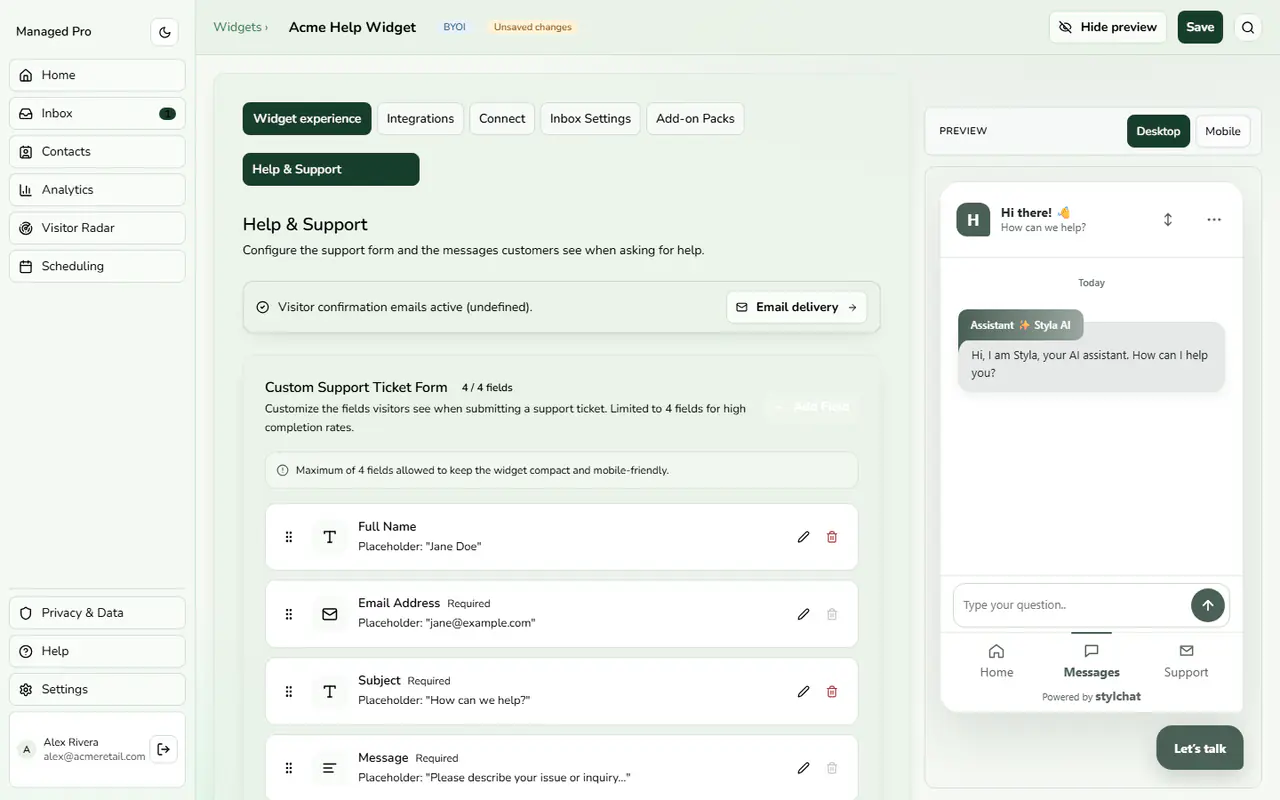Click the Let's talk launcher button
The width and height of the screenshot is (1280, 800).
coord(1200,748)
